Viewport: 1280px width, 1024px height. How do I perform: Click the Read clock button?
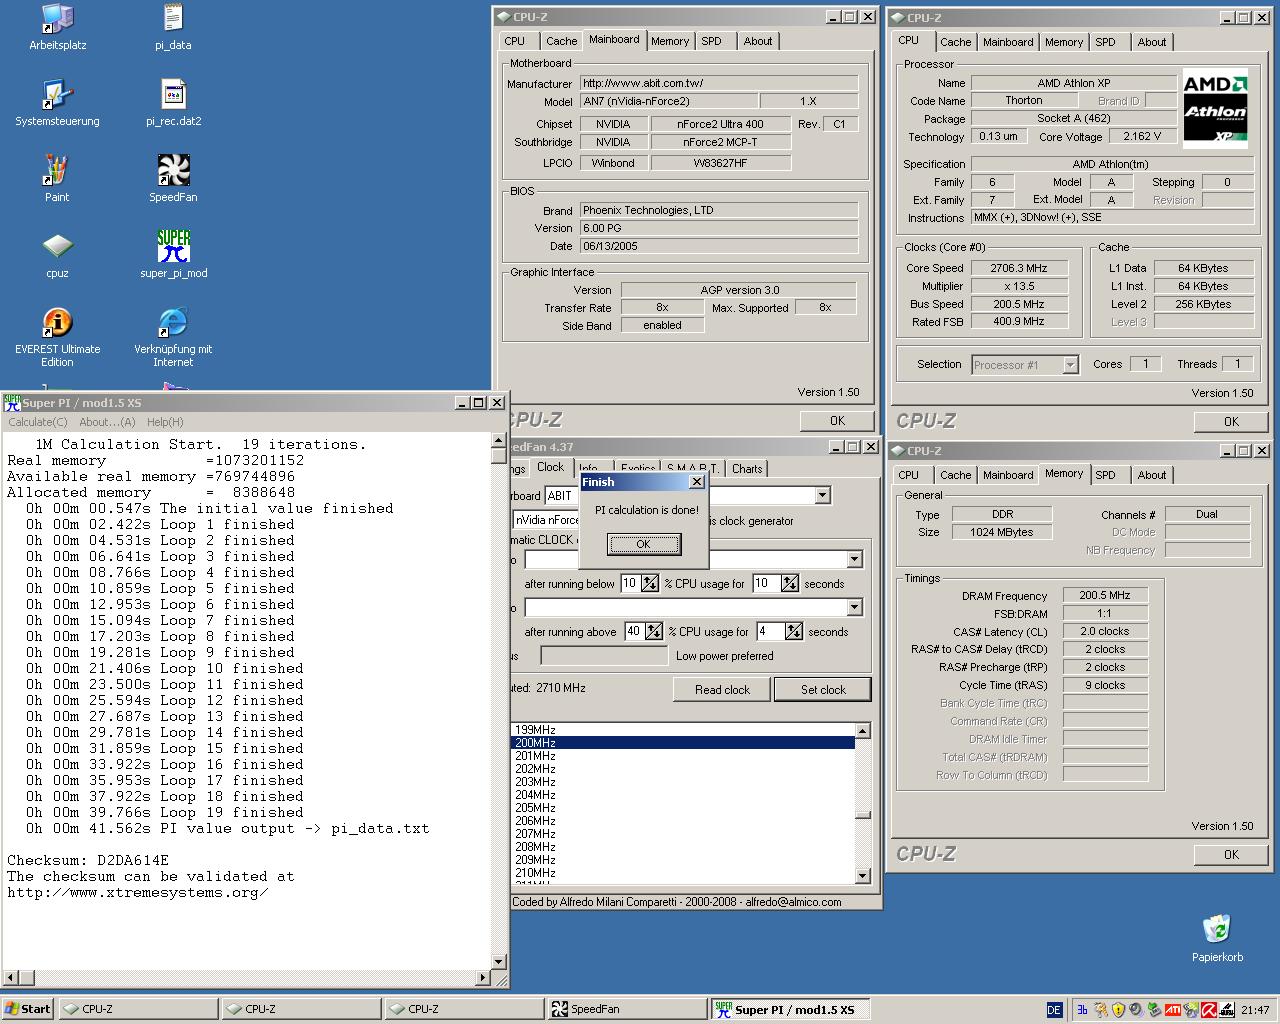[722, 689]
